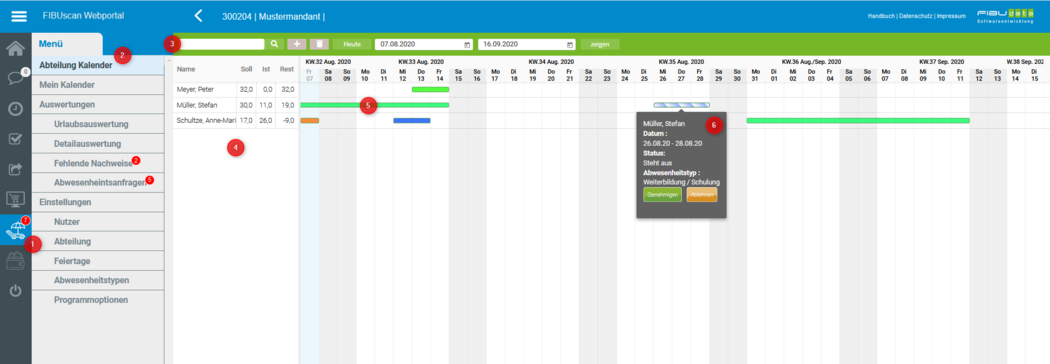Click the plus add entry button
This screenshot has height=364, width=1050.
click(297, 44)
